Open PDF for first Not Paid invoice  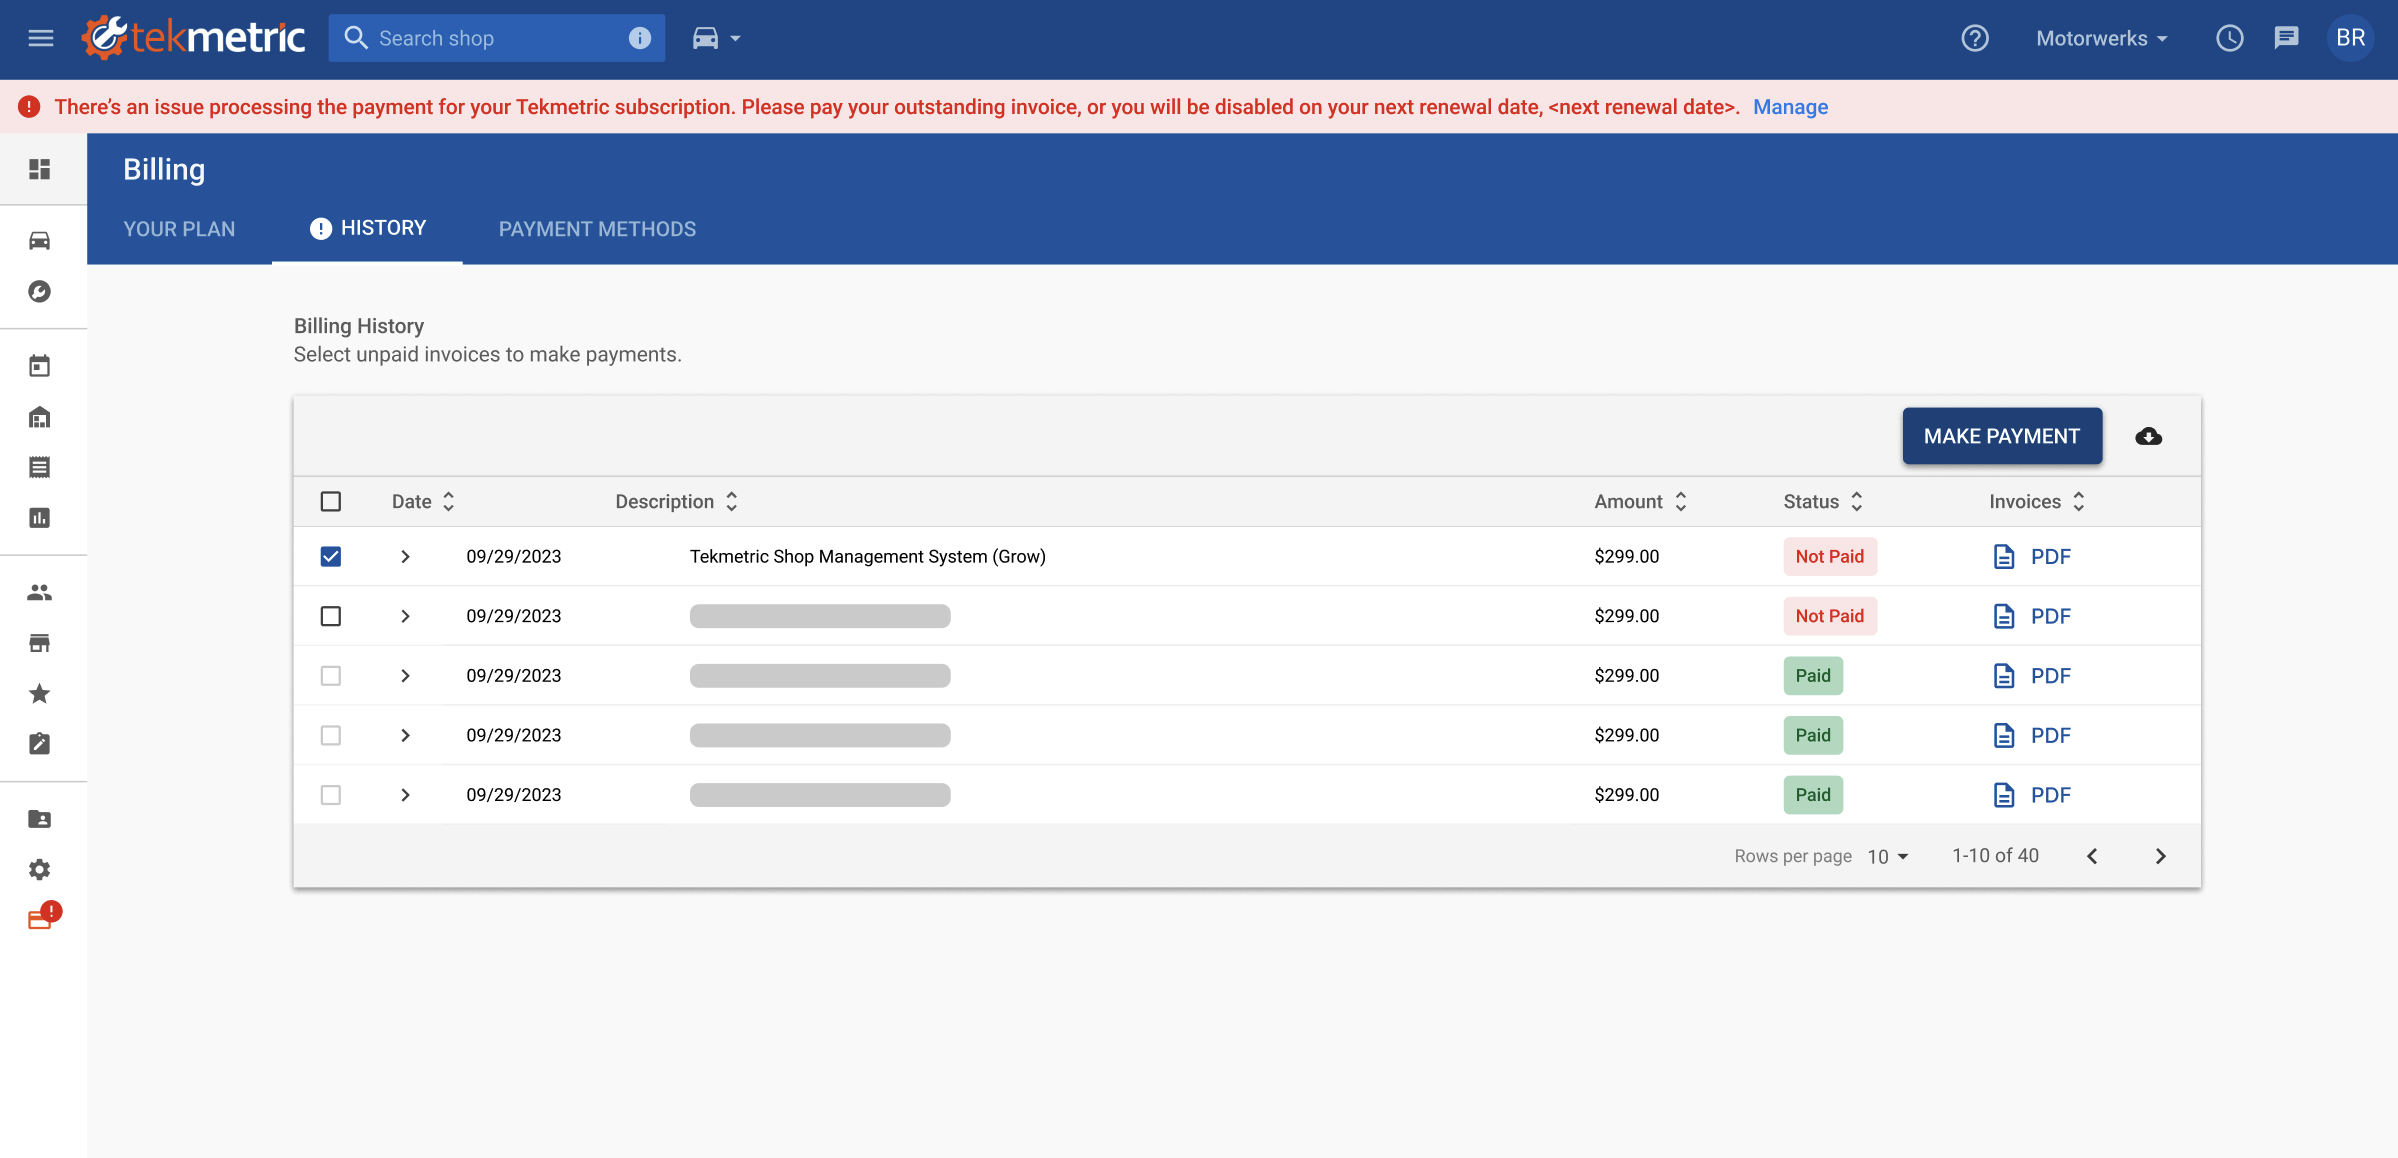(x=2031, y=556)
